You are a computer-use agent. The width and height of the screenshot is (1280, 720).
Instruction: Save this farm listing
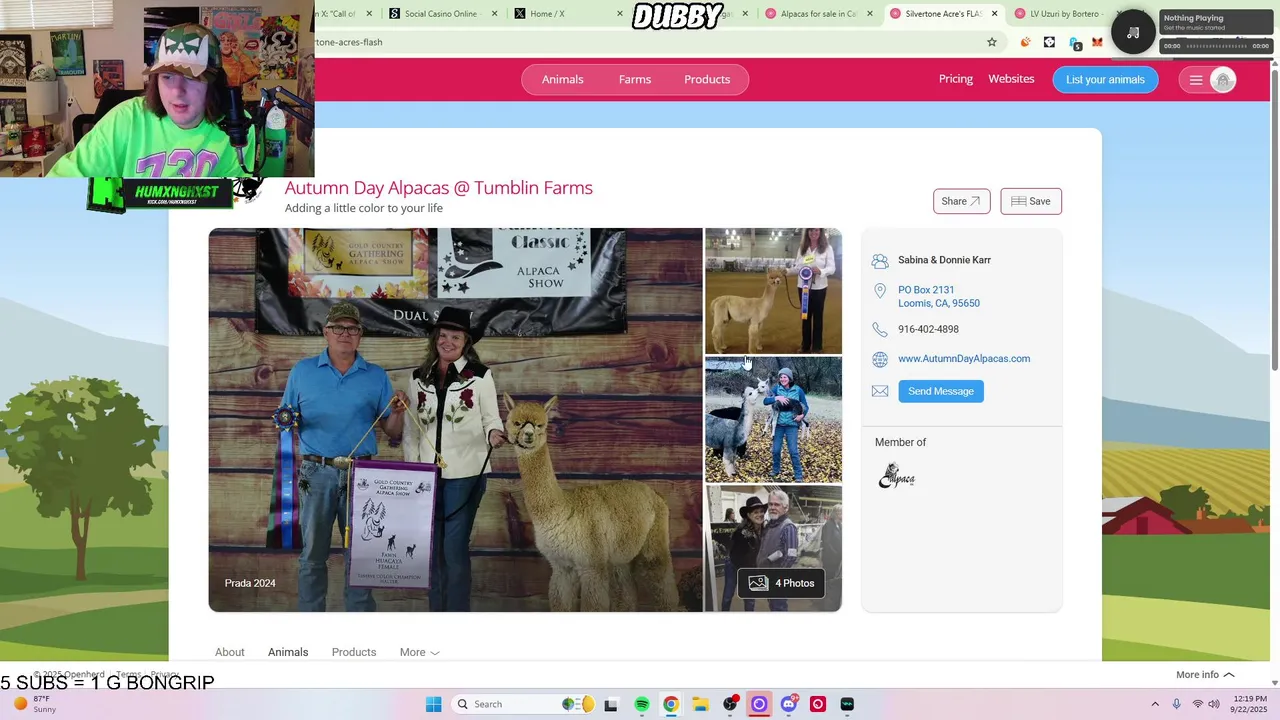coord(1031,201)
